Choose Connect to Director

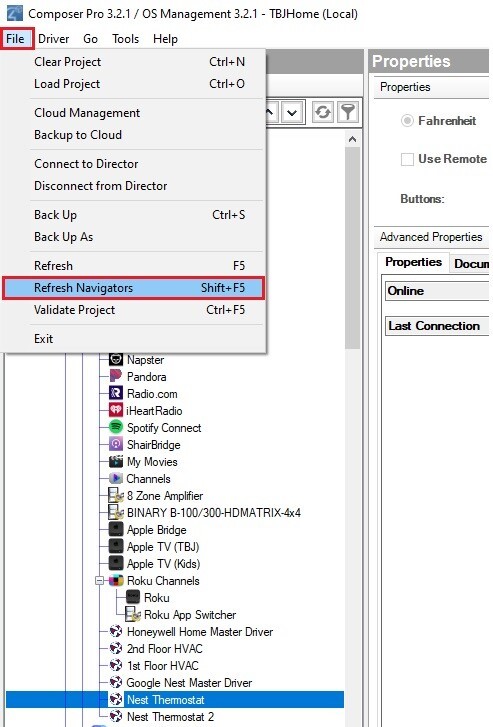[x=134, y=164]
